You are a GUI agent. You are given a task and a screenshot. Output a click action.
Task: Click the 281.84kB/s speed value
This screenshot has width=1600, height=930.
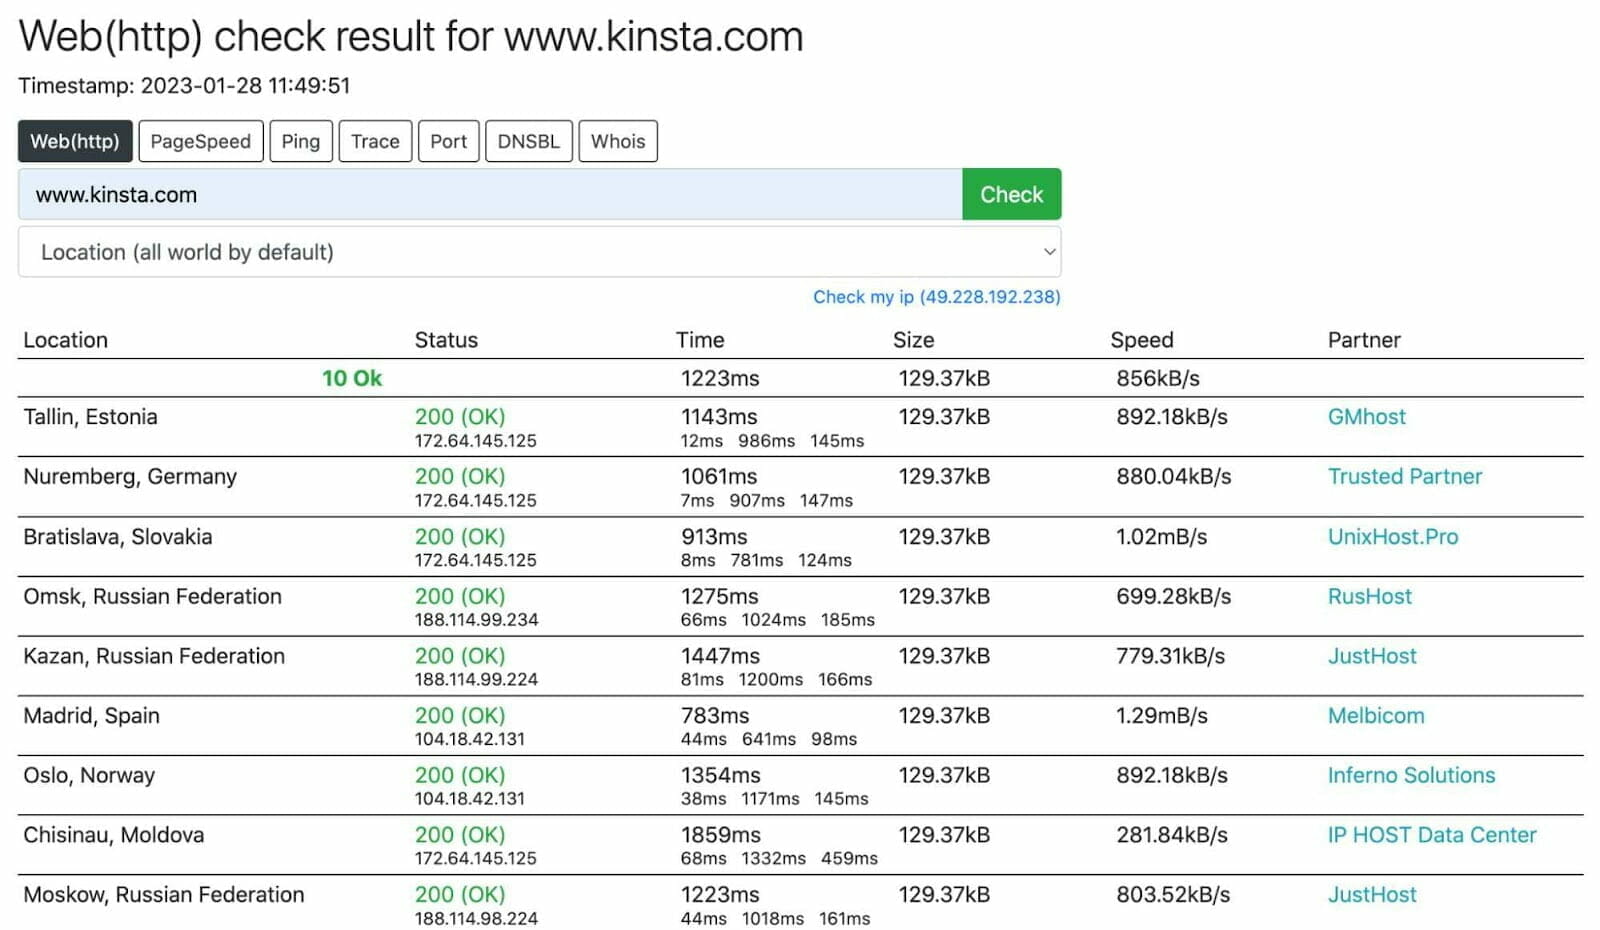click(x=1172, y=835)
